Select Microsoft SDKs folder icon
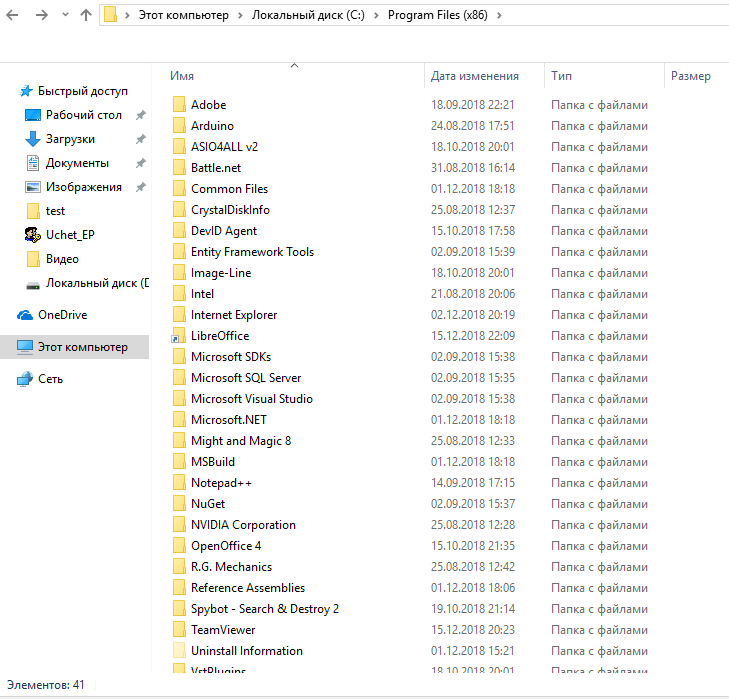This screenshot has width=729, height=699. tap(179, 357)
